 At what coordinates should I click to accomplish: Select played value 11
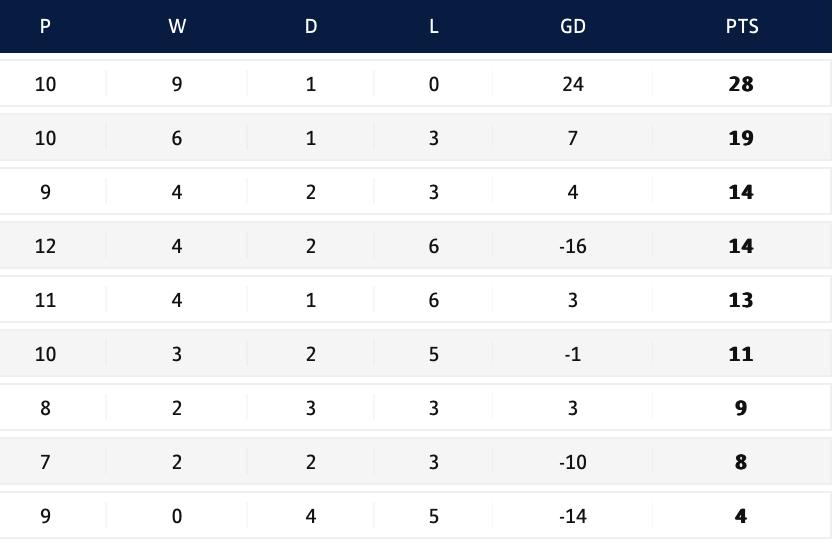point(45,300)
